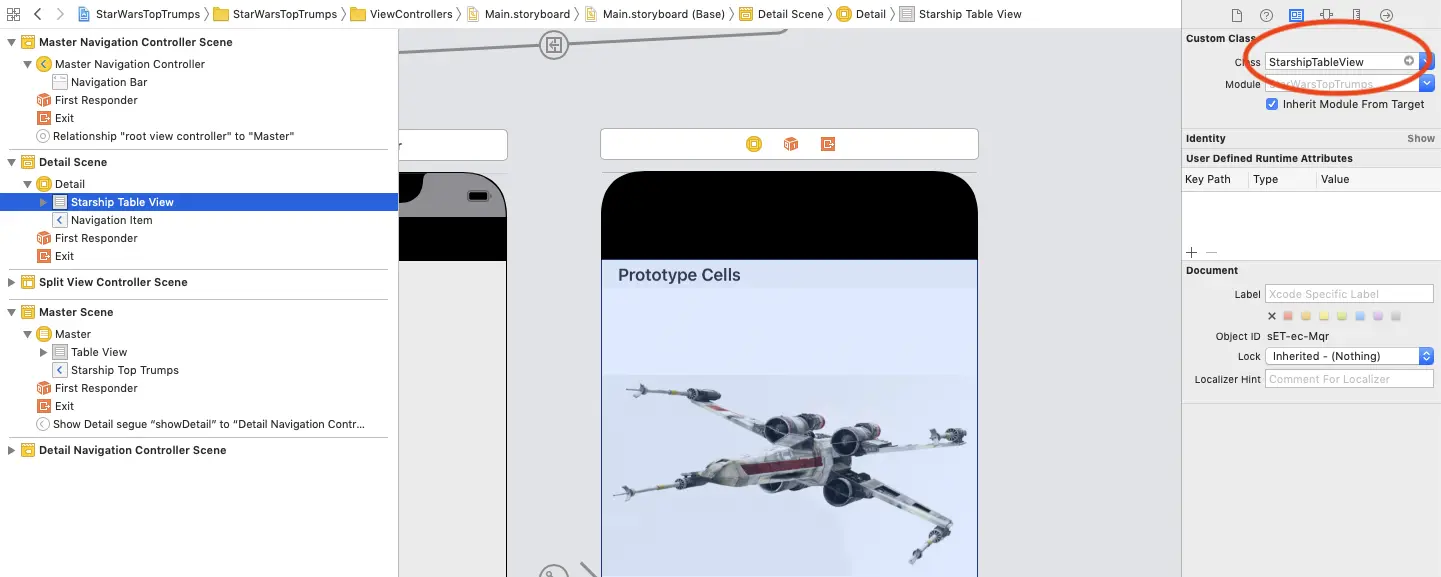Click the Detail breadcrumb with yellow icon
Image resolution: width=1441 pixels, height=577 pixels.
point(861,14)
